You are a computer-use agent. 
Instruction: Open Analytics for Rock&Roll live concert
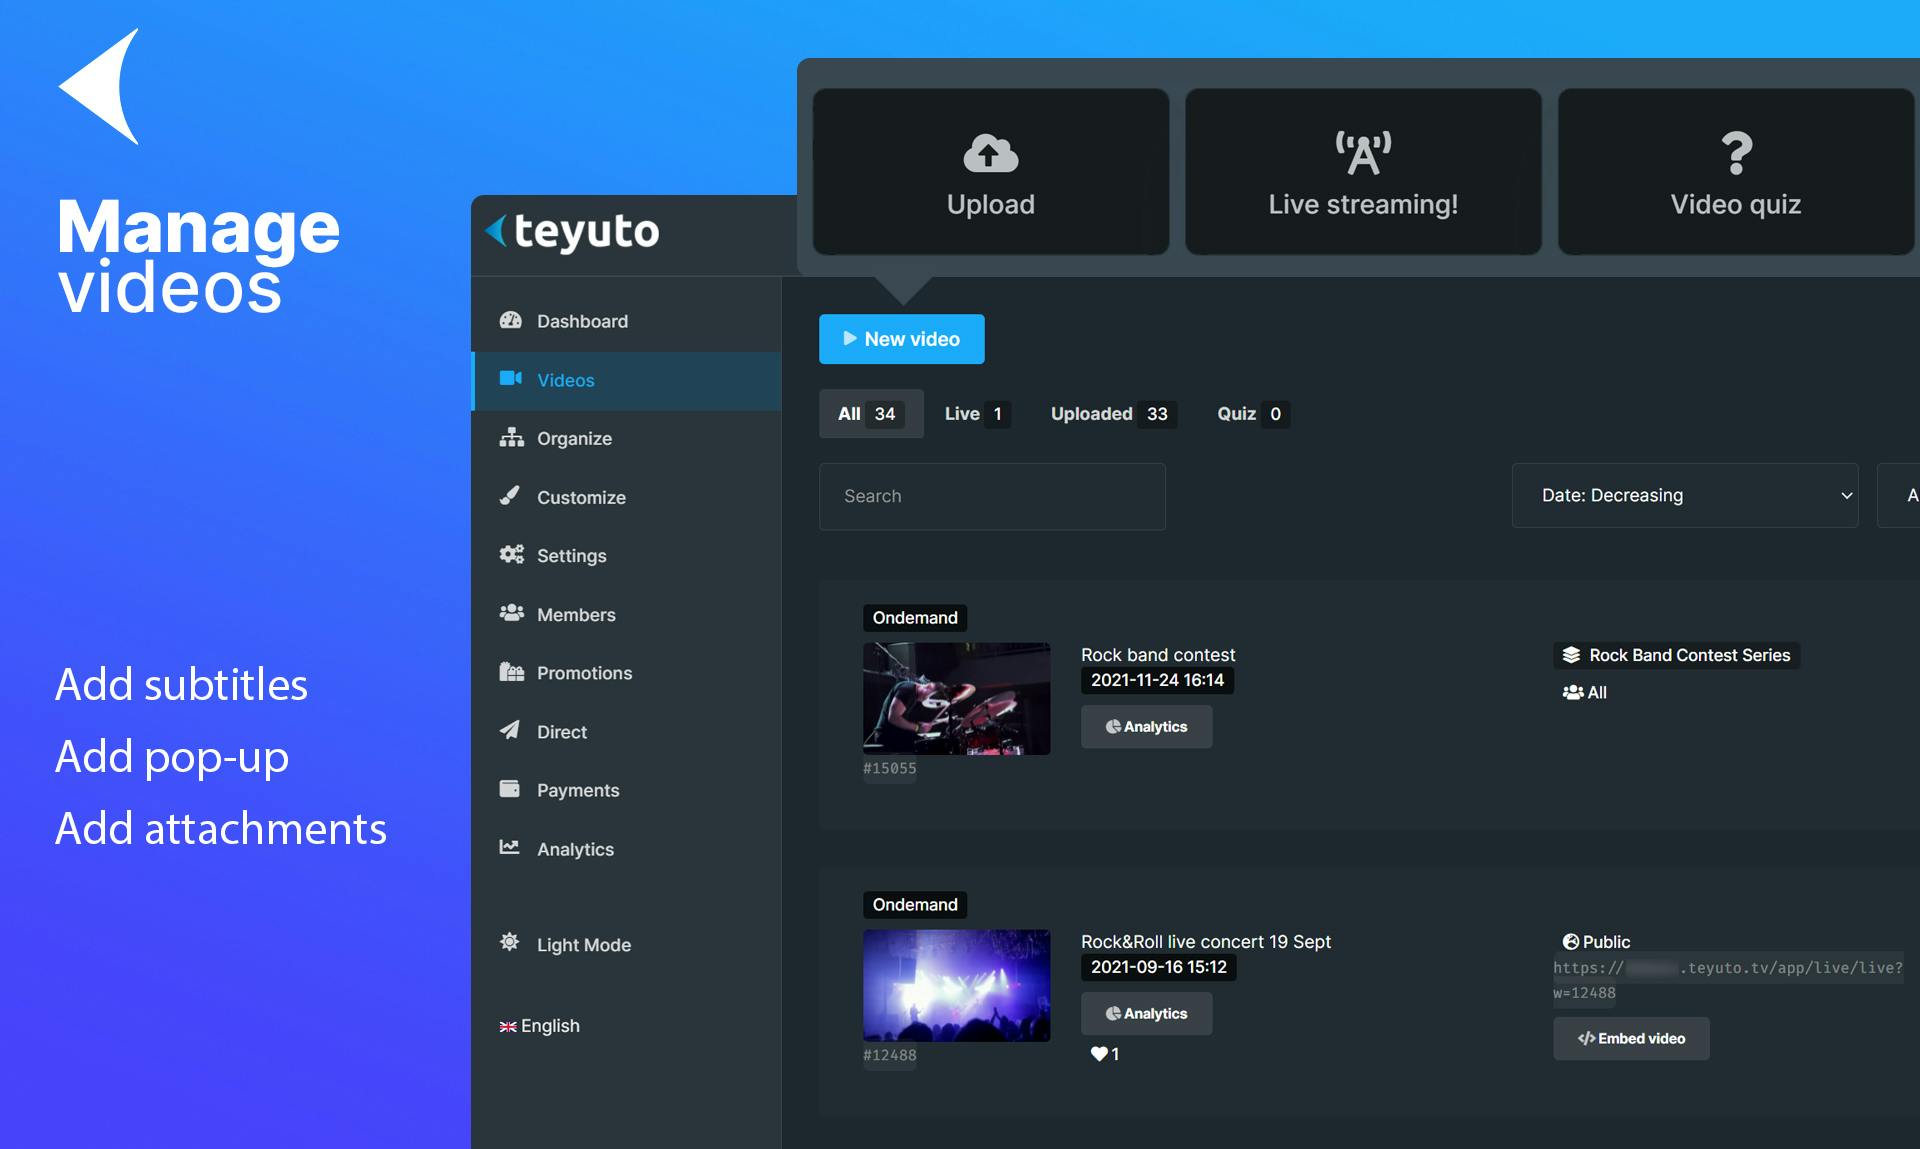[1146, 1014]
